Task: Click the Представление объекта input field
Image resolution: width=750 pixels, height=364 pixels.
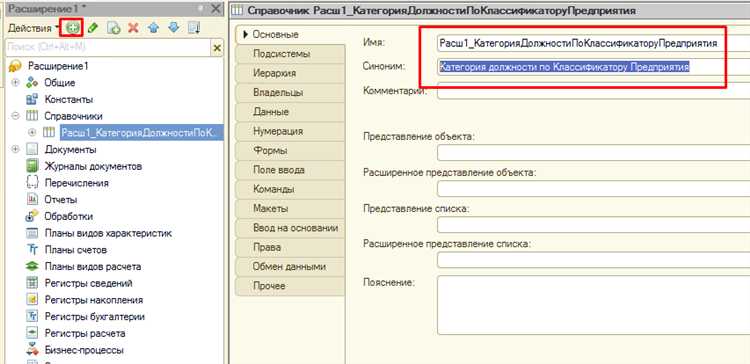Action: click(x=593, y=153)
